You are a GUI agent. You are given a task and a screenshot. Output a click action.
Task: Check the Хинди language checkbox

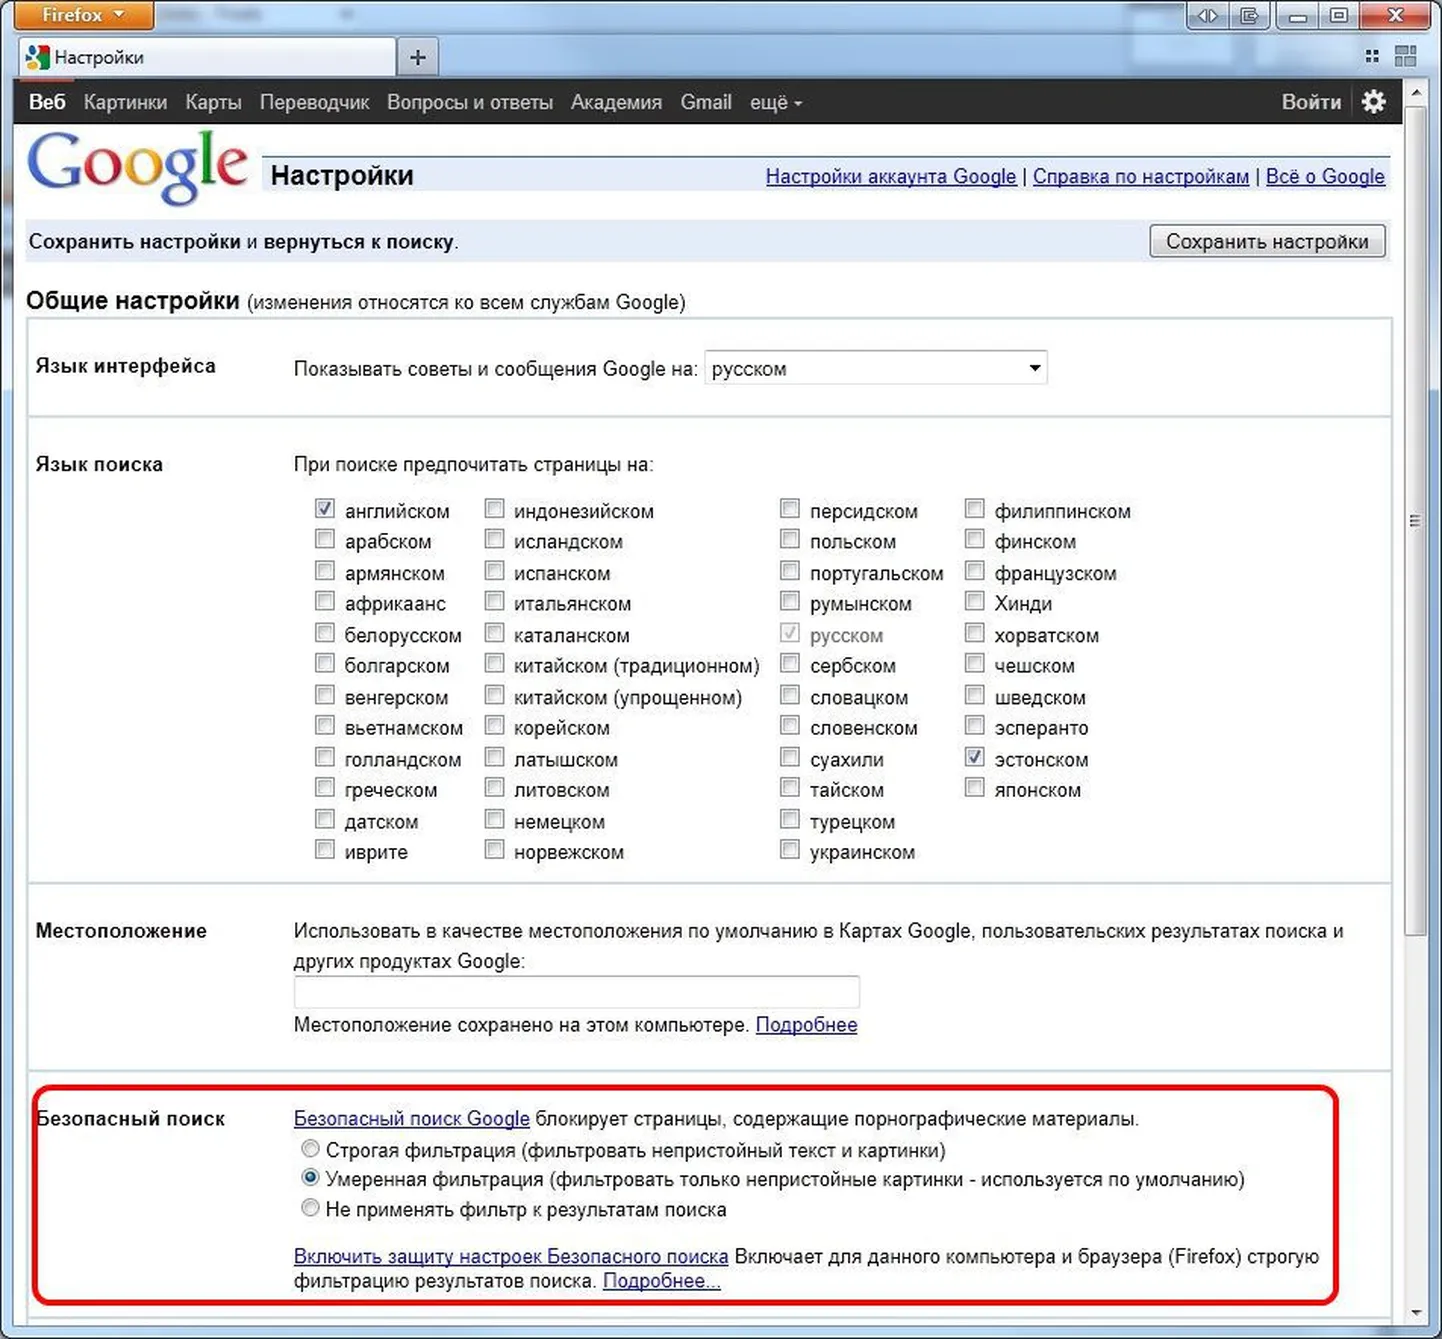coord(975,602)
